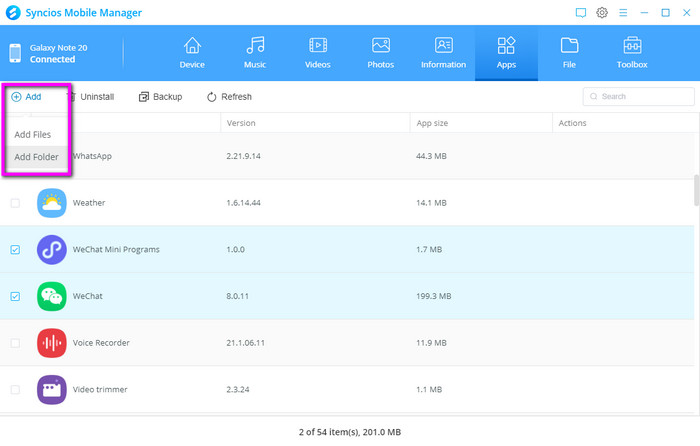
Task: Tick the Weather app checkbox
Action: (15, 203)
